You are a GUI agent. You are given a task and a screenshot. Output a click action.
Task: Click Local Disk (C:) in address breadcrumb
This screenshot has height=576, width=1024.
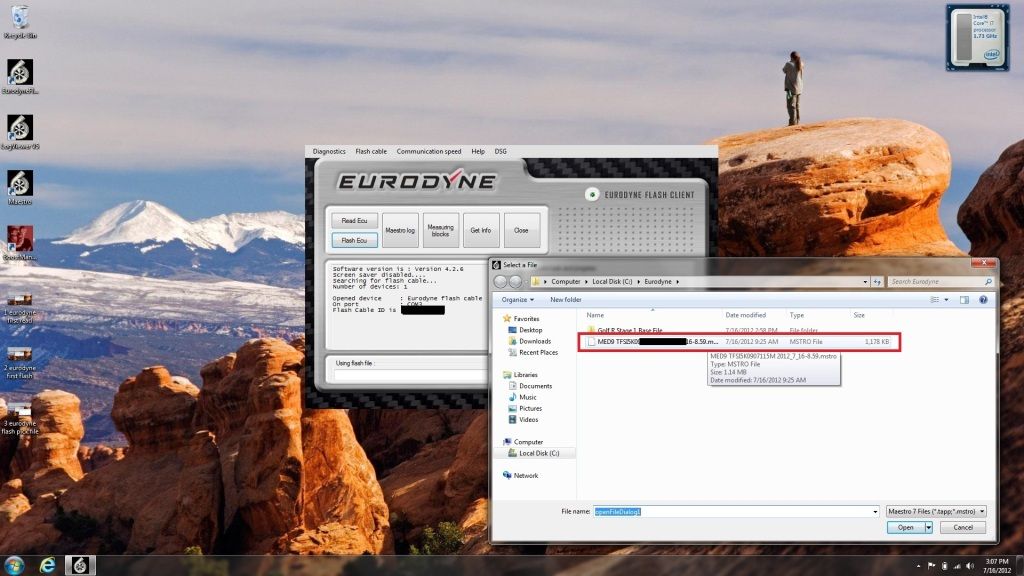click(612, 281)
